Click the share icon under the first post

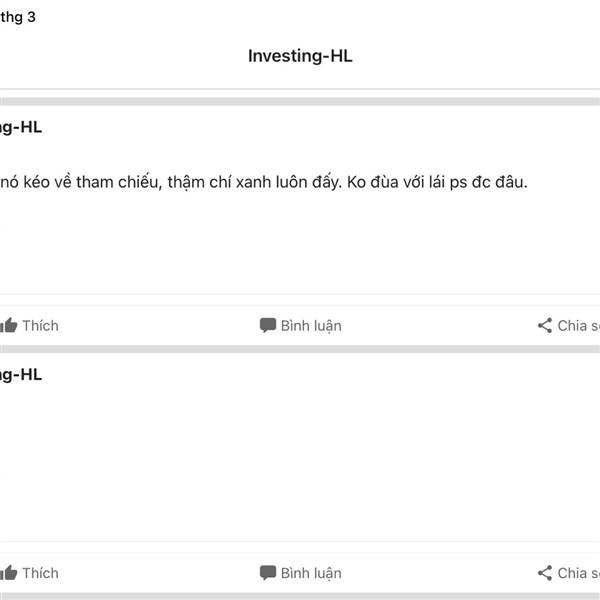tap(545, 325)
